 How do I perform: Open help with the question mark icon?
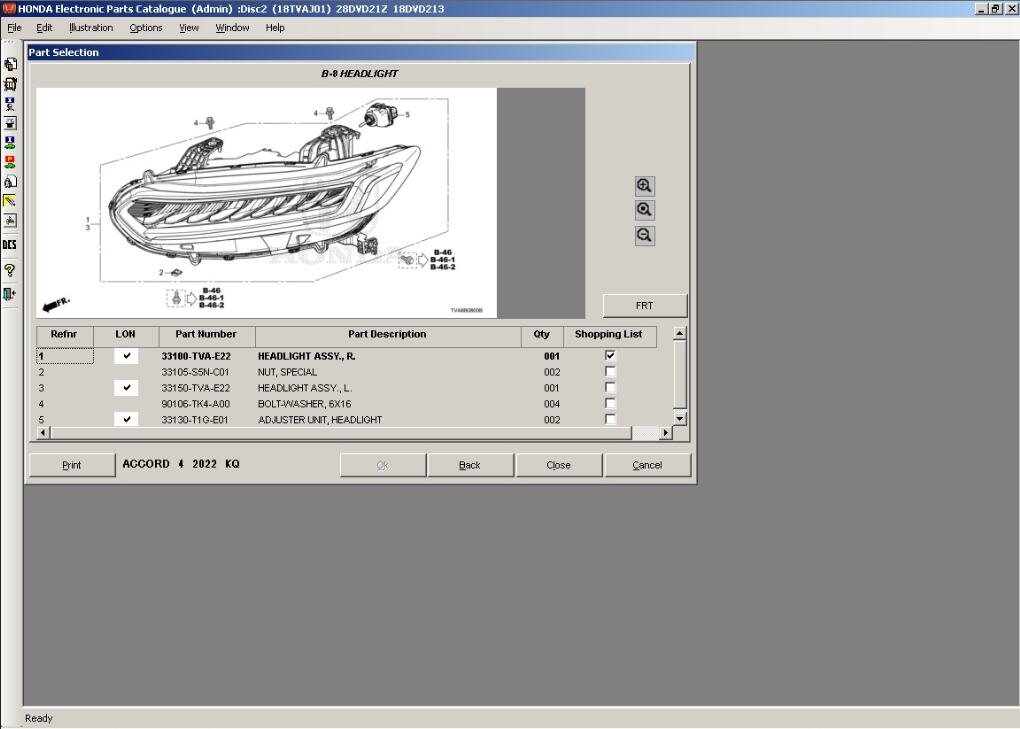point(10,271)
